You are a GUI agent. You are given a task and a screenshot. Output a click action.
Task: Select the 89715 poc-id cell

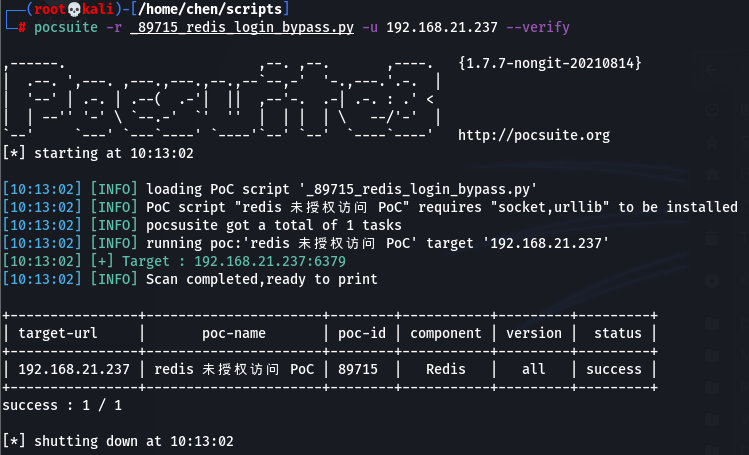(358, 369)
